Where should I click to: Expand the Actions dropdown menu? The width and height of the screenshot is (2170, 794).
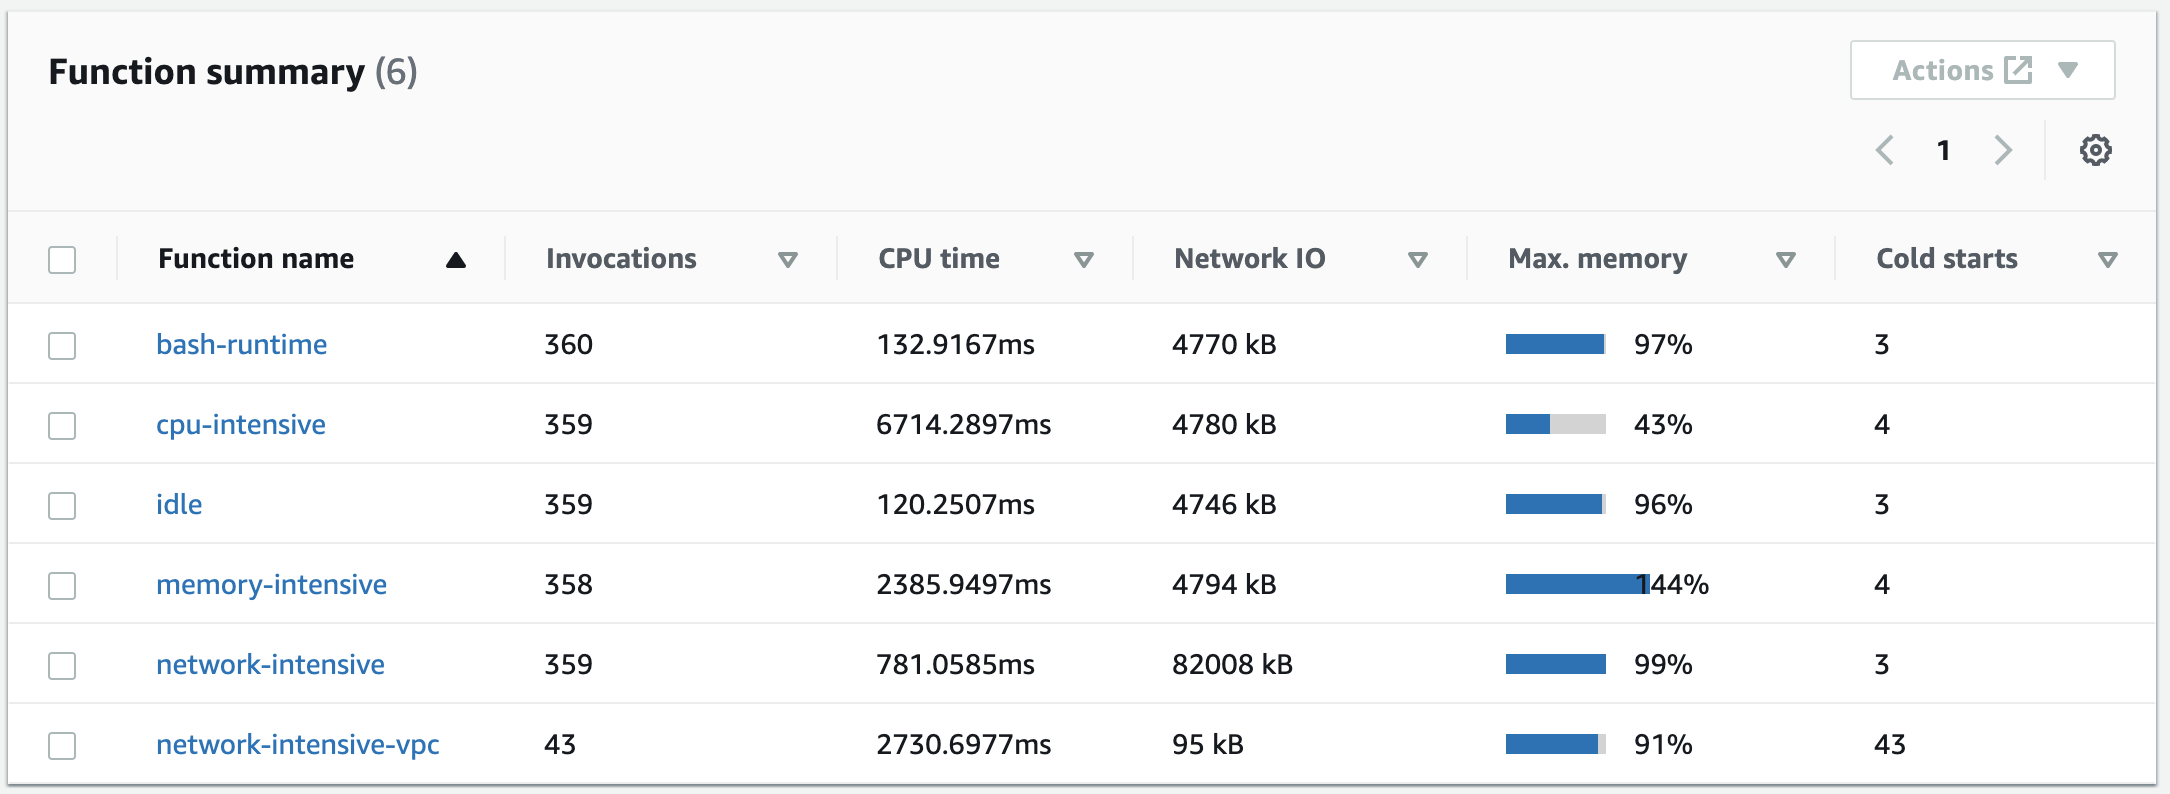(x=1982, y=70)
